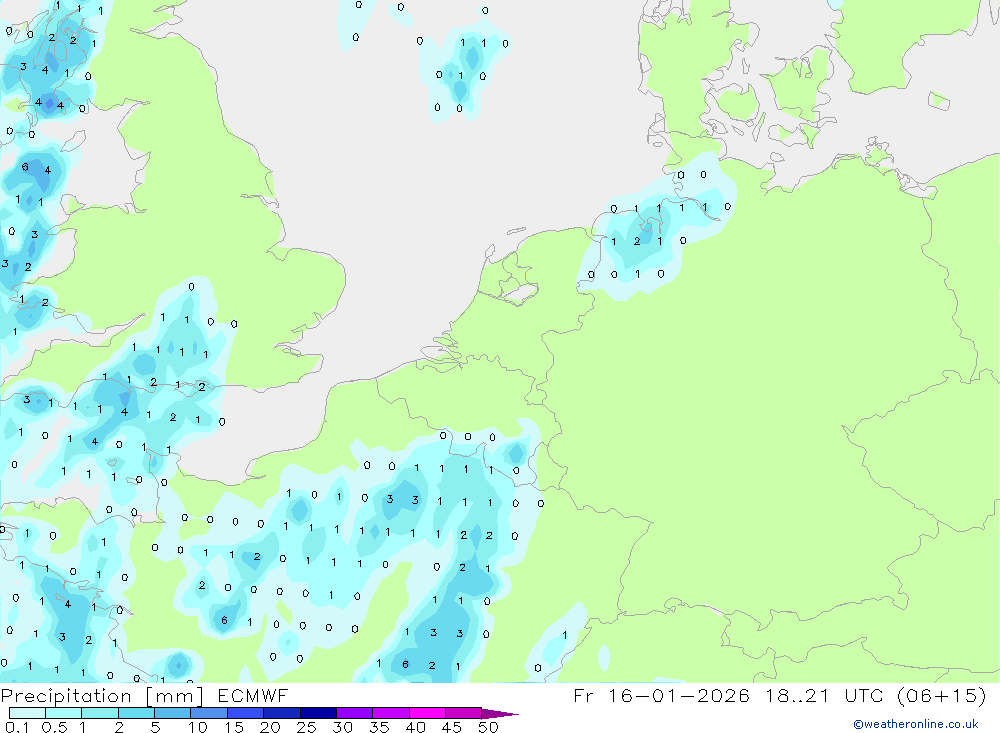Click the '15' legend scale label
1000x733 pixels.
(233, 727)
